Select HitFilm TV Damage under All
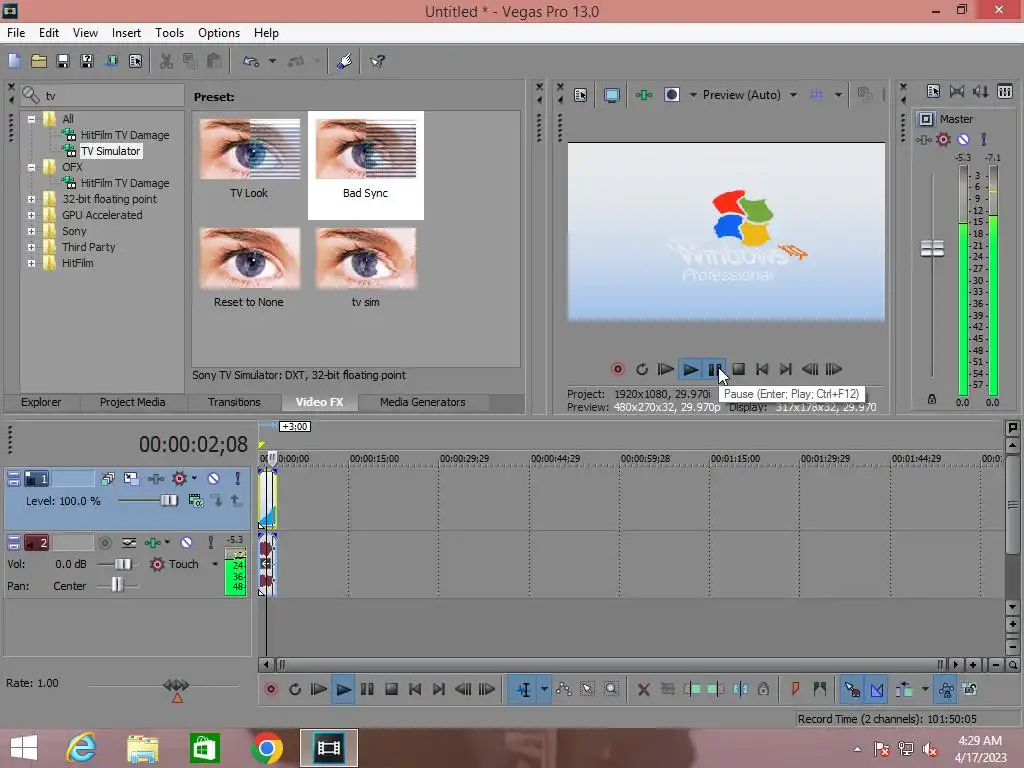Screen dimensions: 1024x768 [x=125, y=135]
